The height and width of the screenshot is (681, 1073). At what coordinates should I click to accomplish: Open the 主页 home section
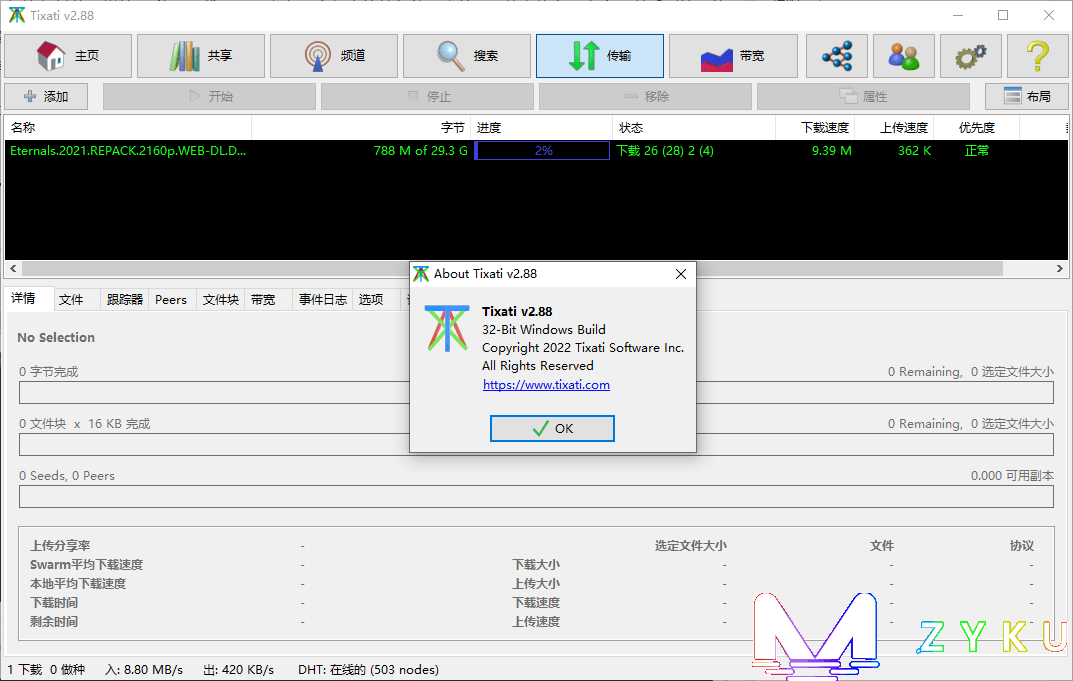click(x=68, y=55)
